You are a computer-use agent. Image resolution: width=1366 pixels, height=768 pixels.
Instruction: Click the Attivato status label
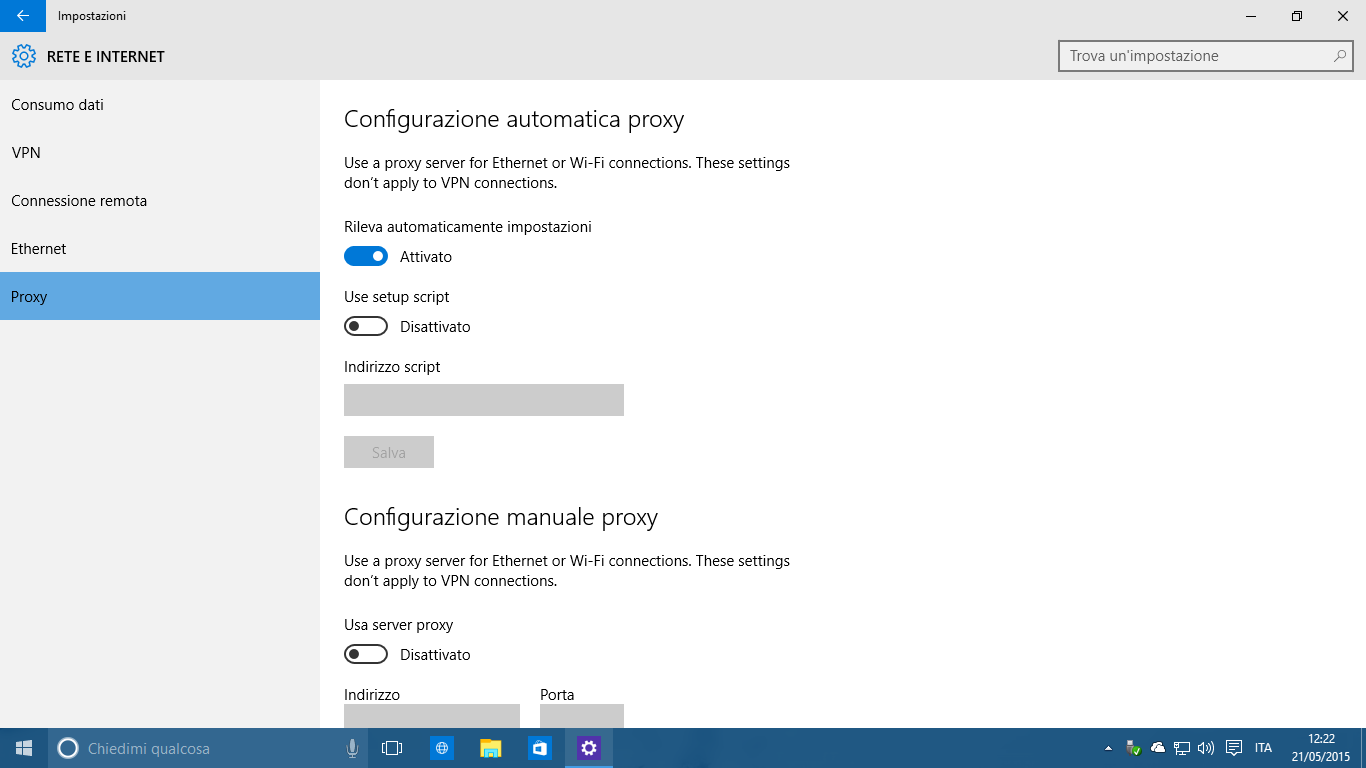pos(426,257)
